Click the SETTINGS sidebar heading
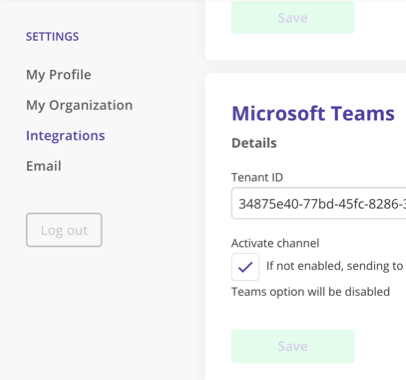The height and width of the screenshot is (380, 406). 52,37
